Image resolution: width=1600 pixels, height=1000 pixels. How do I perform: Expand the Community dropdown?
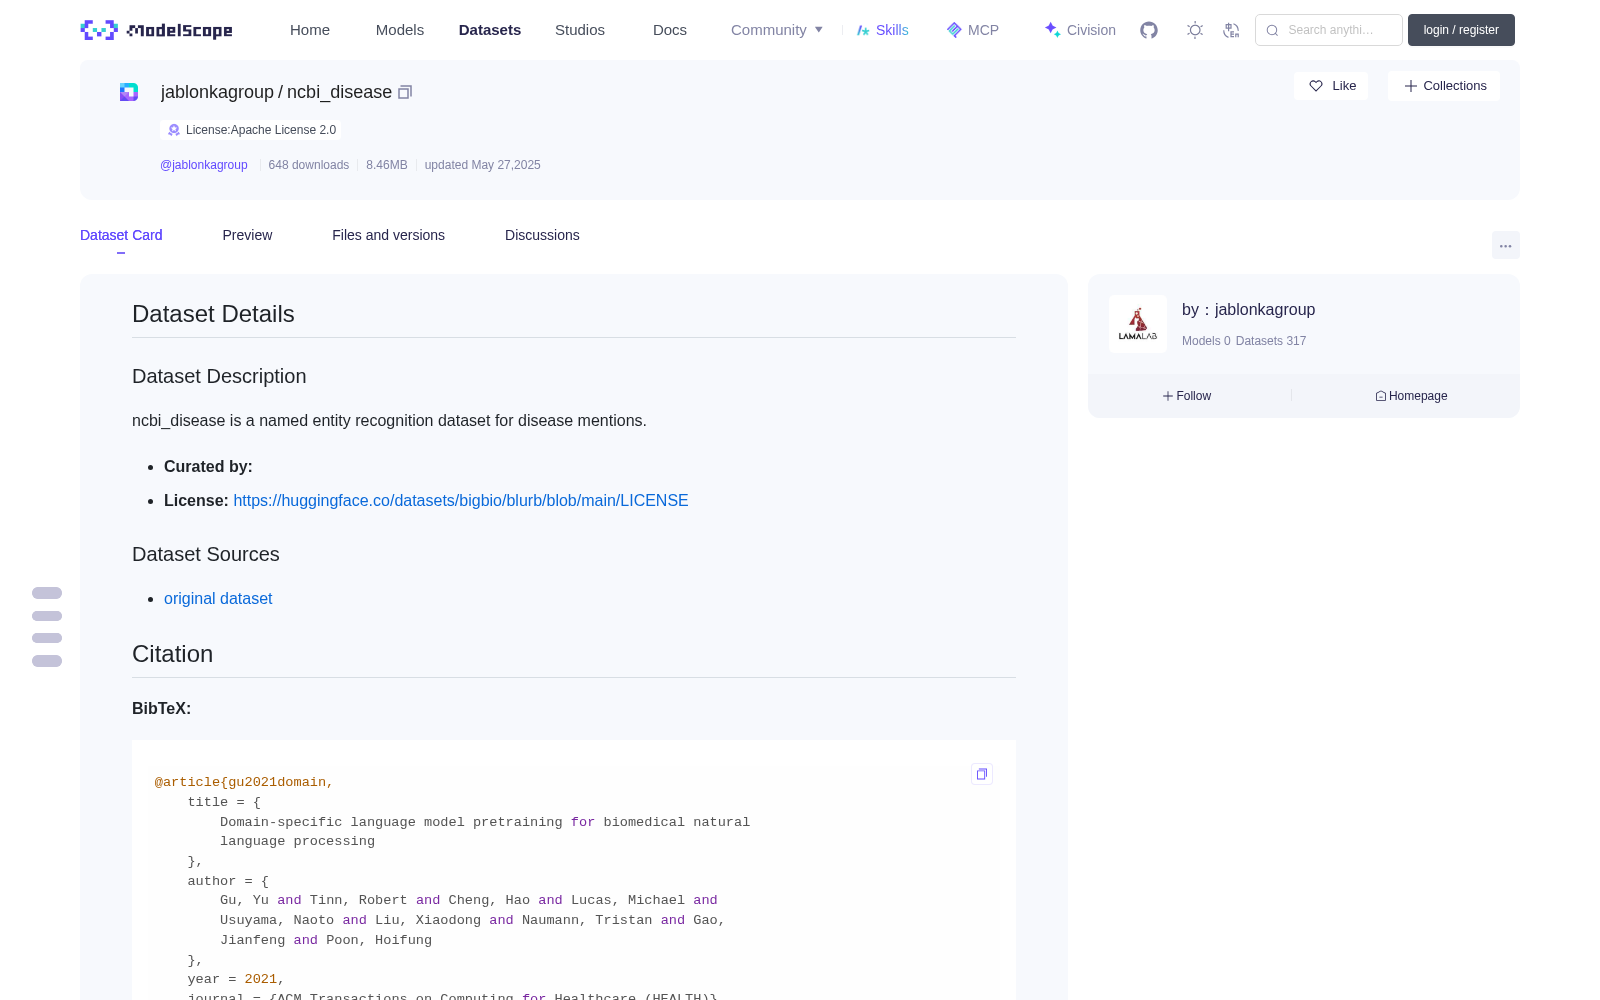[x=777, y=30]
